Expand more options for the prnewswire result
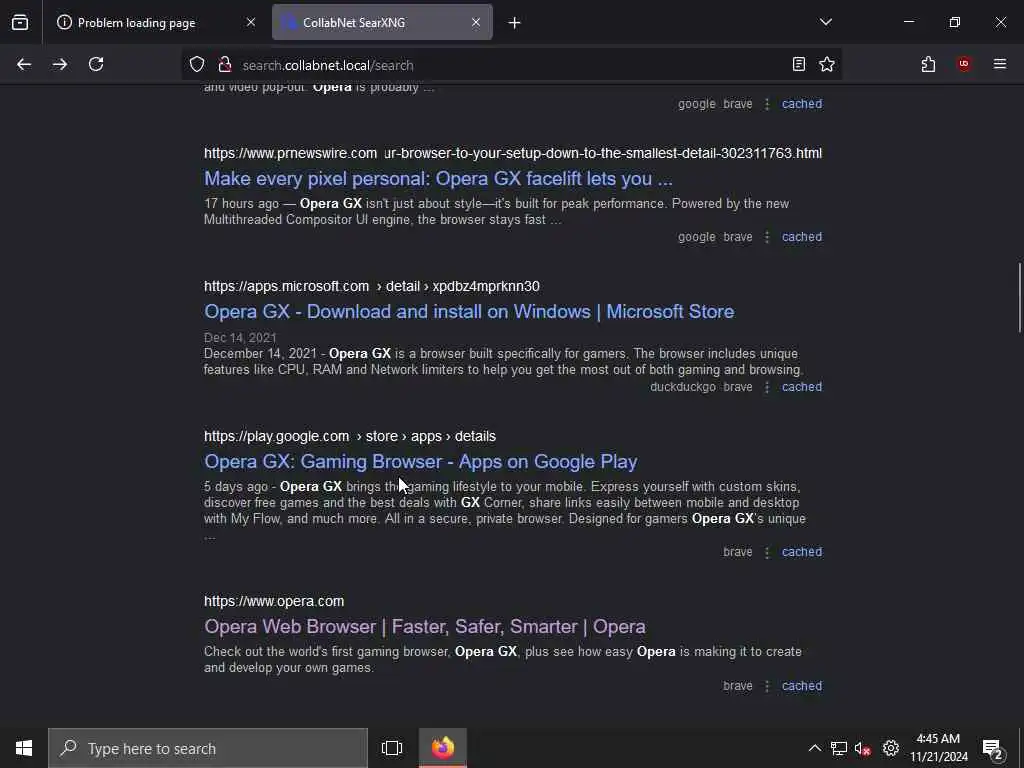 pyautogui.click(x=767, y=237)
